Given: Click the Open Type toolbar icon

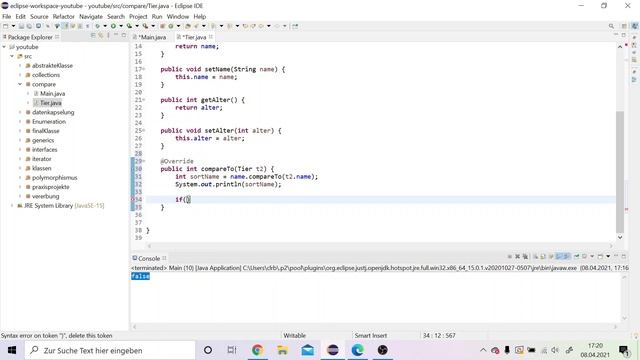Looking at the screenshot, I should pos(188,26).
